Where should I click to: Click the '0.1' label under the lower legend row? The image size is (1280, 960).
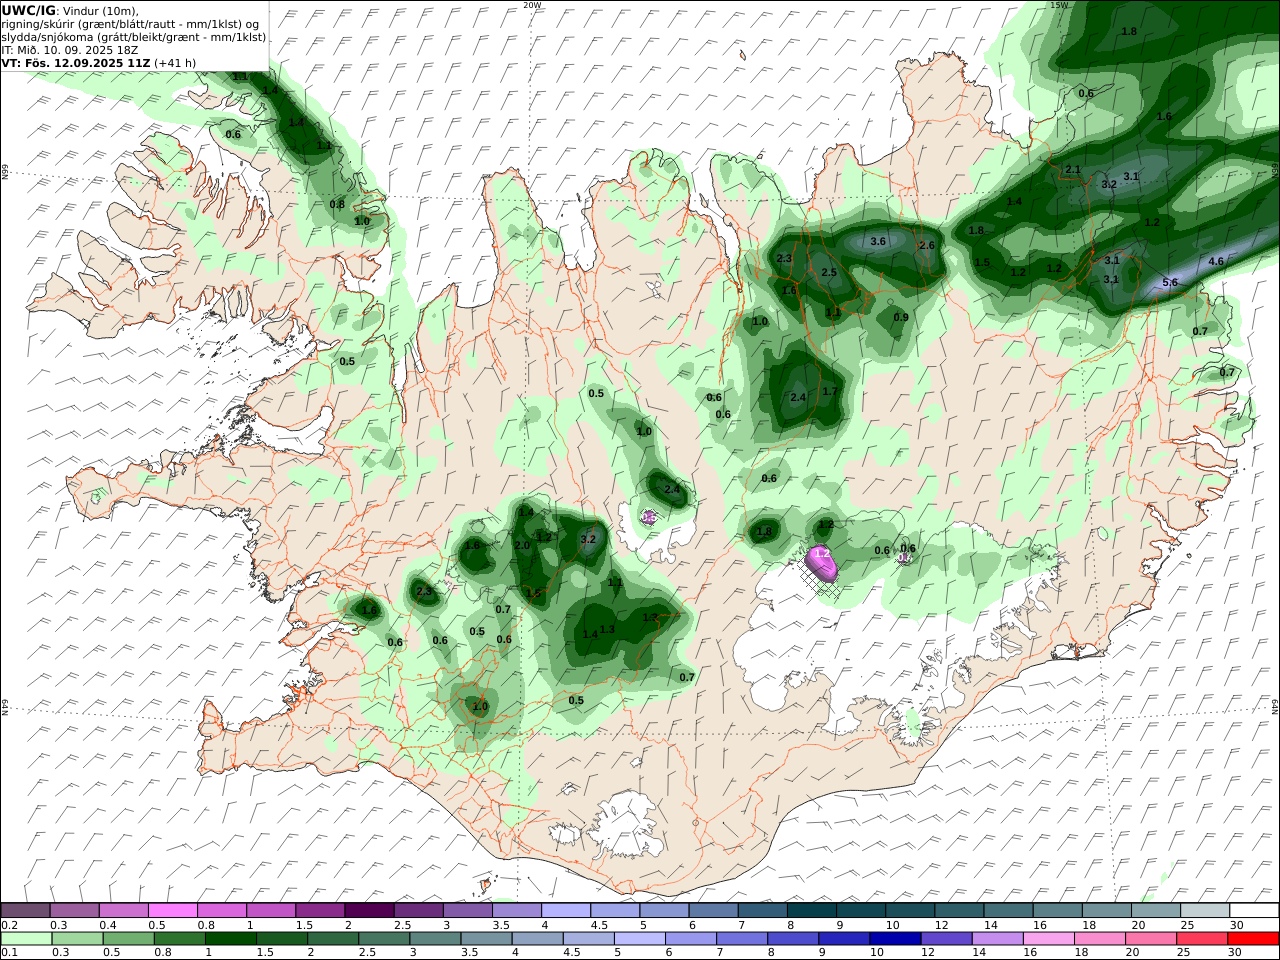point(8,953)
